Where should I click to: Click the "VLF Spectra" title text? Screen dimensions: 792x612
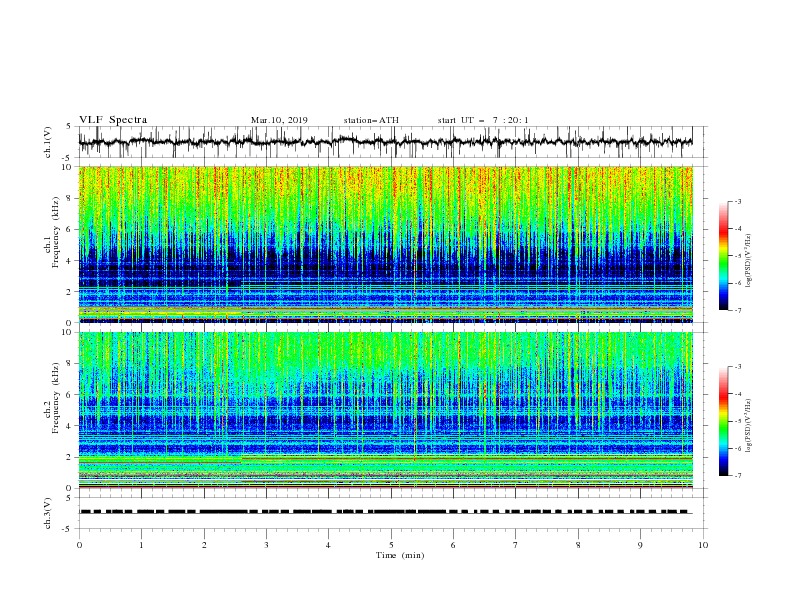click(113, 120)
